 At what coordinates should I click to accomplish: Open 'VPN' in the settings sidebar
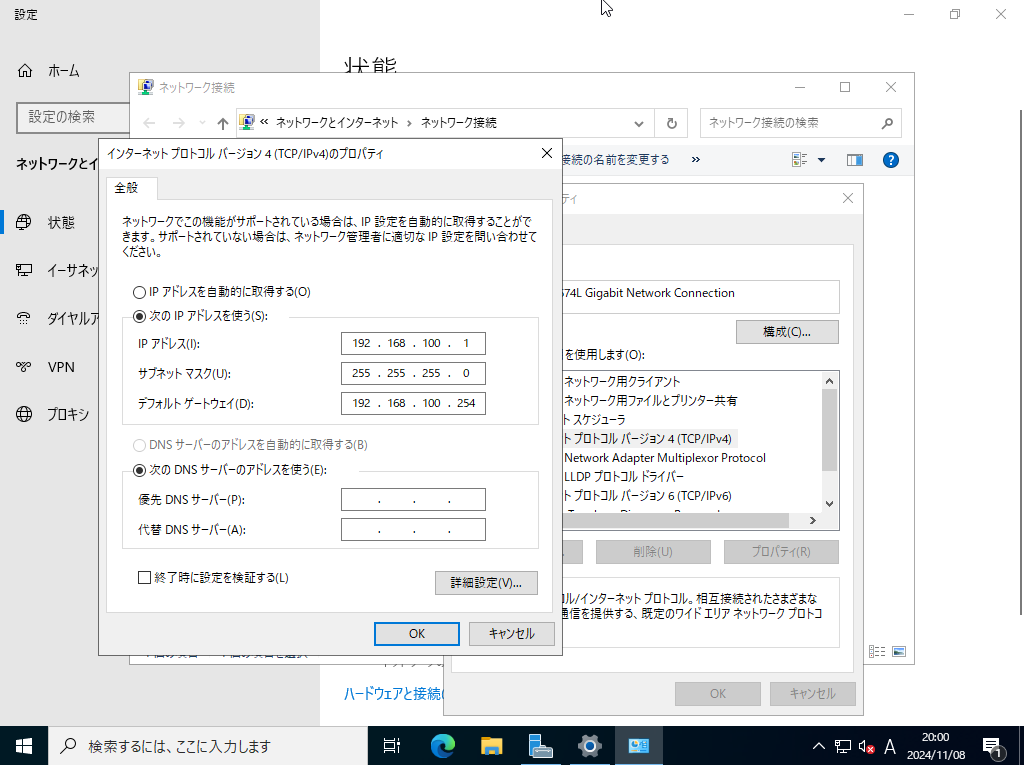[x=61, y=367]
